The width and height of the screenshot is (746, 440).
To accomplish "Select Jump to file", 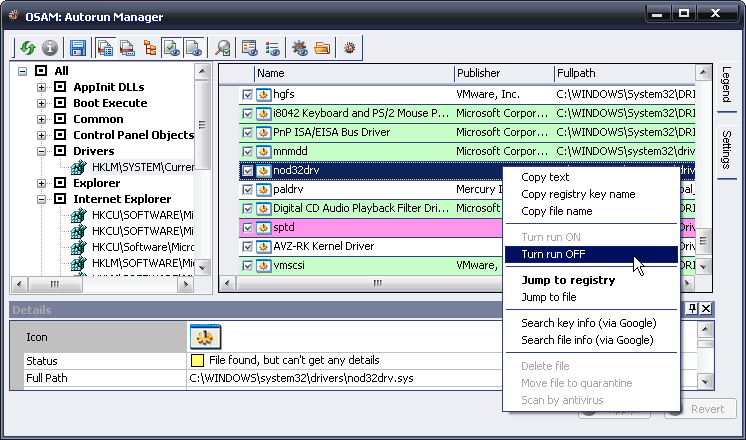I will 549,297.
